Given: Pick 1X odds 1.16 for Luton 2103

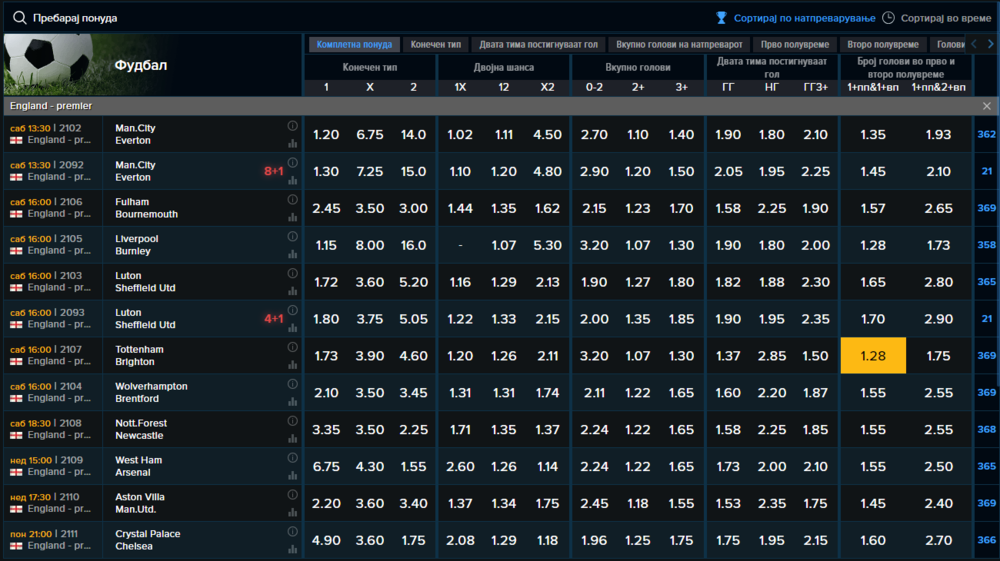Looking at the screenshot, I should [x=460, y=282].
